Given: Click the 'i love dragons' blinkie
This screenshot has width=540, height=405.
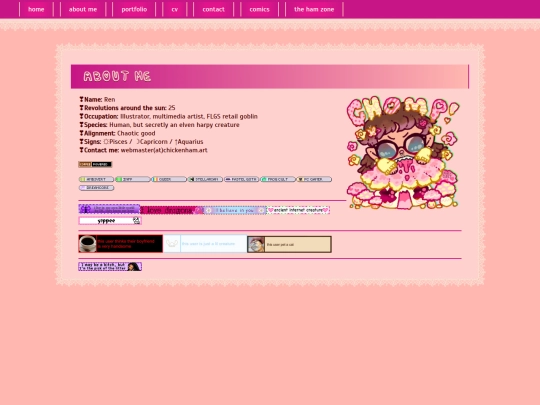Looking at the screenshot, I should (172, 210).
